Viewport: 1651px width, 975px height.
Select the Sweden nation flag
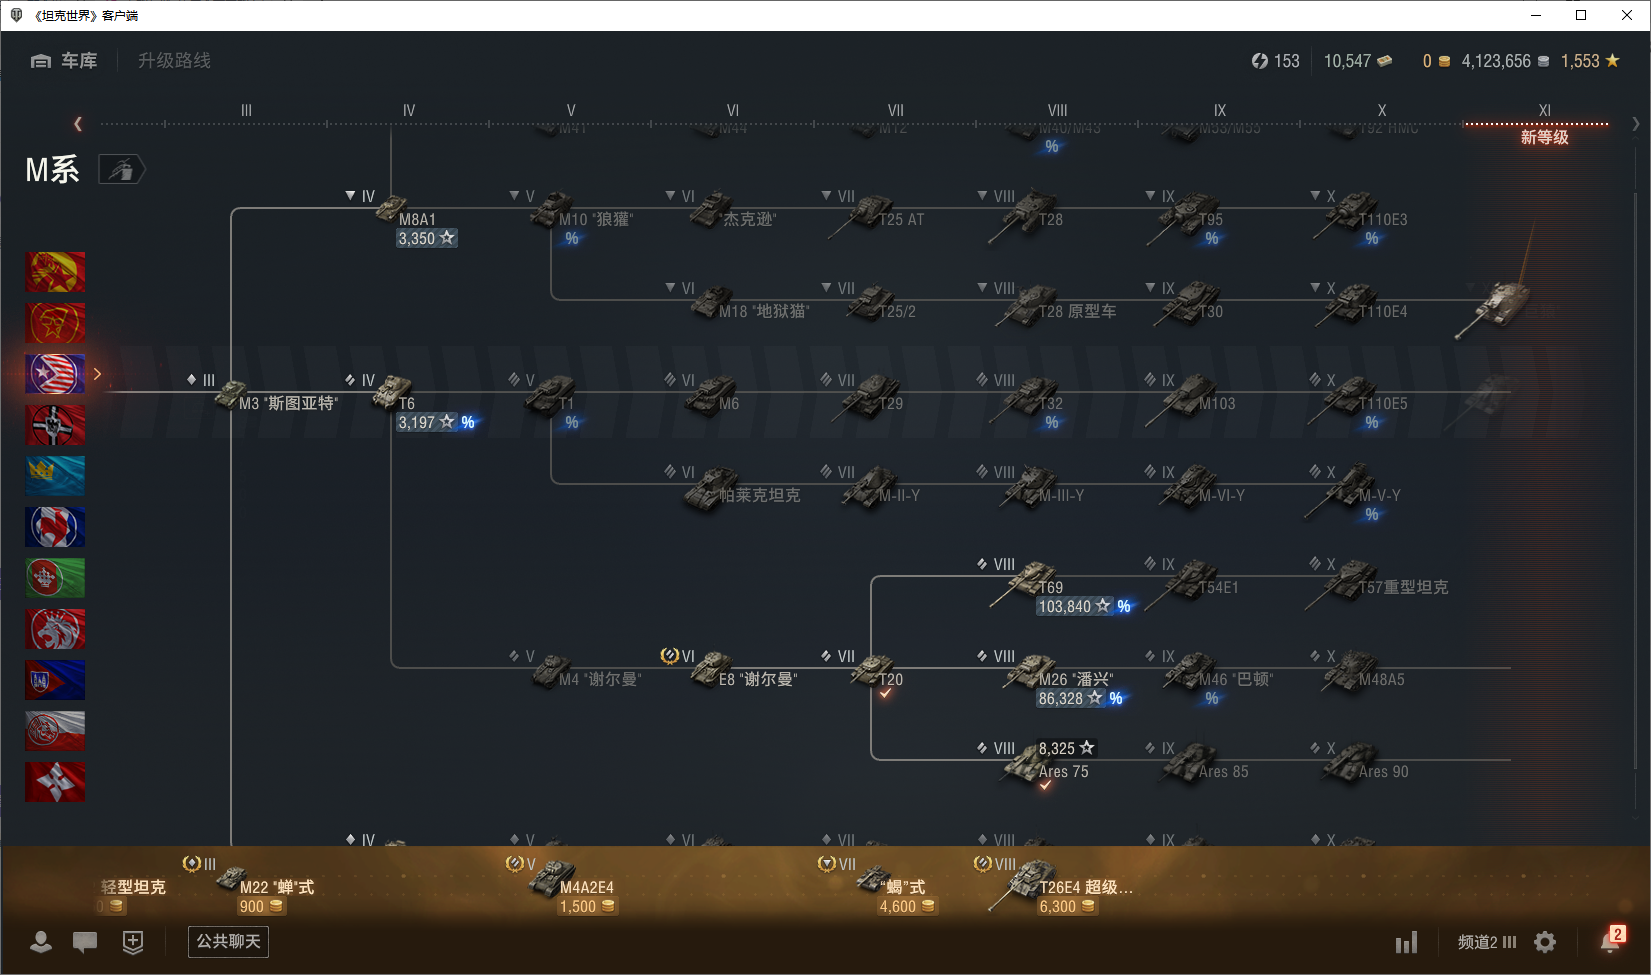[x=55, y=476]
